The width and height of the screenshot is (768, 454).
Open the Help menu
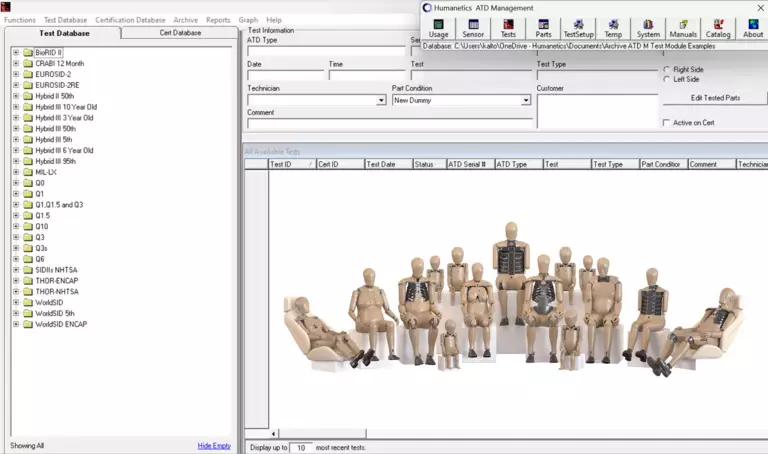point(274,20)
